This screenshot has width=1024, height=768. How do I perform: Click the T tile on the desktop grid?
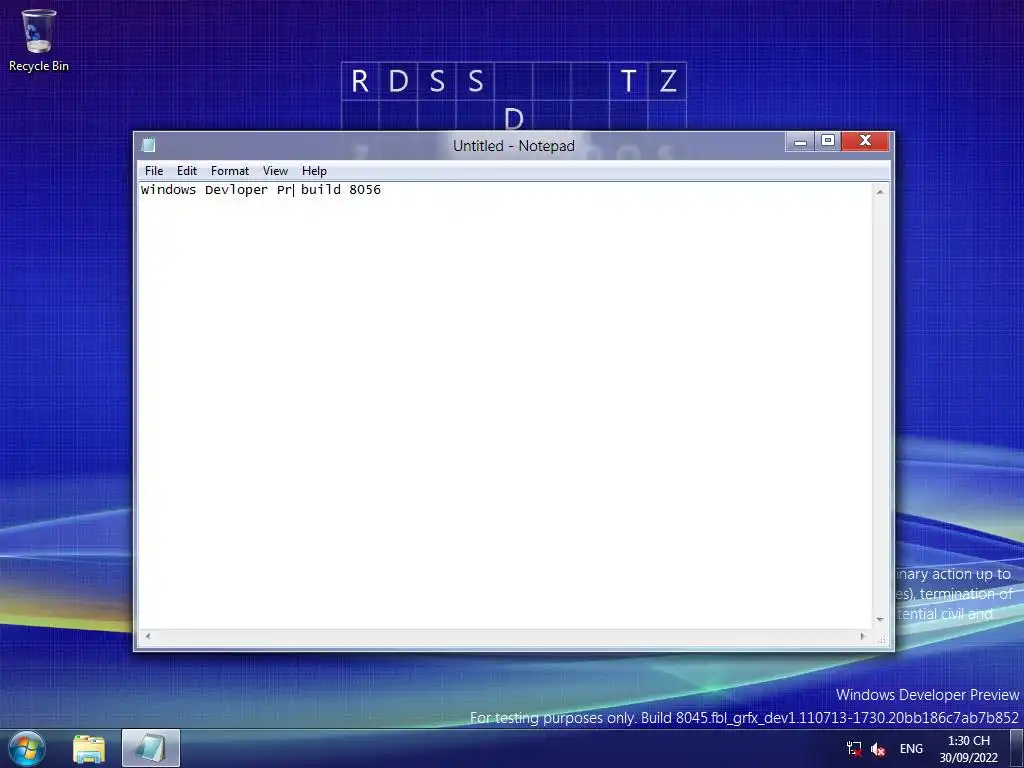click(628, 81)
